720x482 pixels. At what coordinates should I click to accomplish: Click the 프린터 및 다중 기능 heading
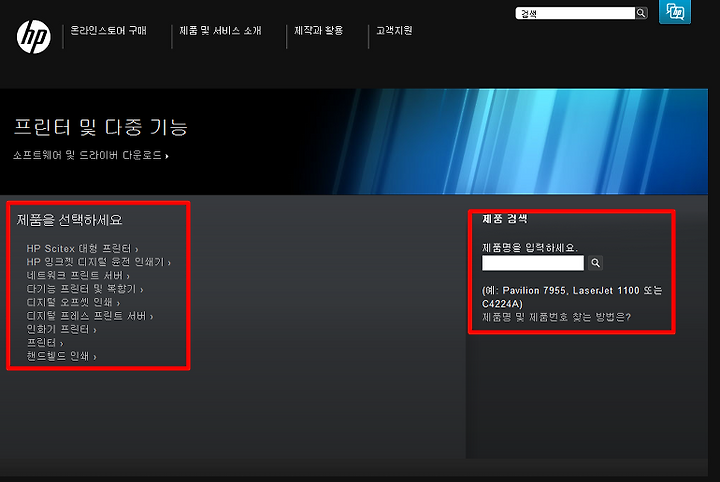pos(101,127)
